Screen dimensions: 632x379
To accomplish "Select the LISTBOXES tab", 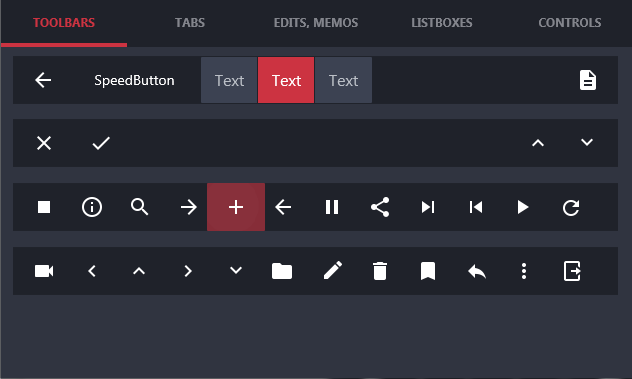I will click(442, 23).
